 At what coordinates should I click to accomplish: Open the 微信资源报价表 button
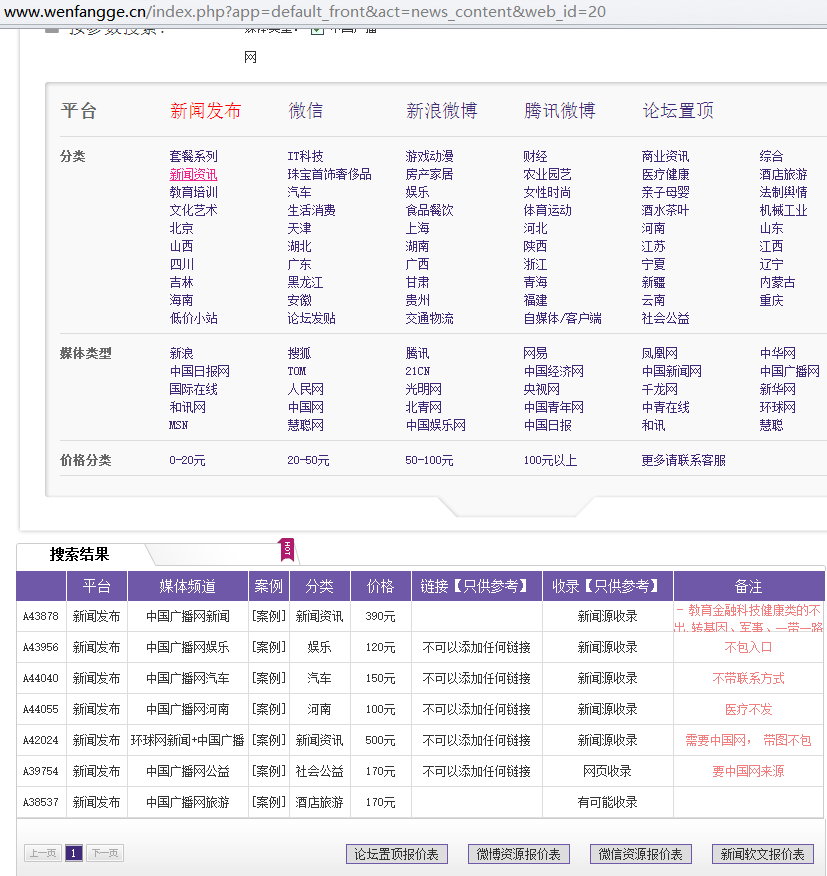pyautogui.click(x=641, y=854)
